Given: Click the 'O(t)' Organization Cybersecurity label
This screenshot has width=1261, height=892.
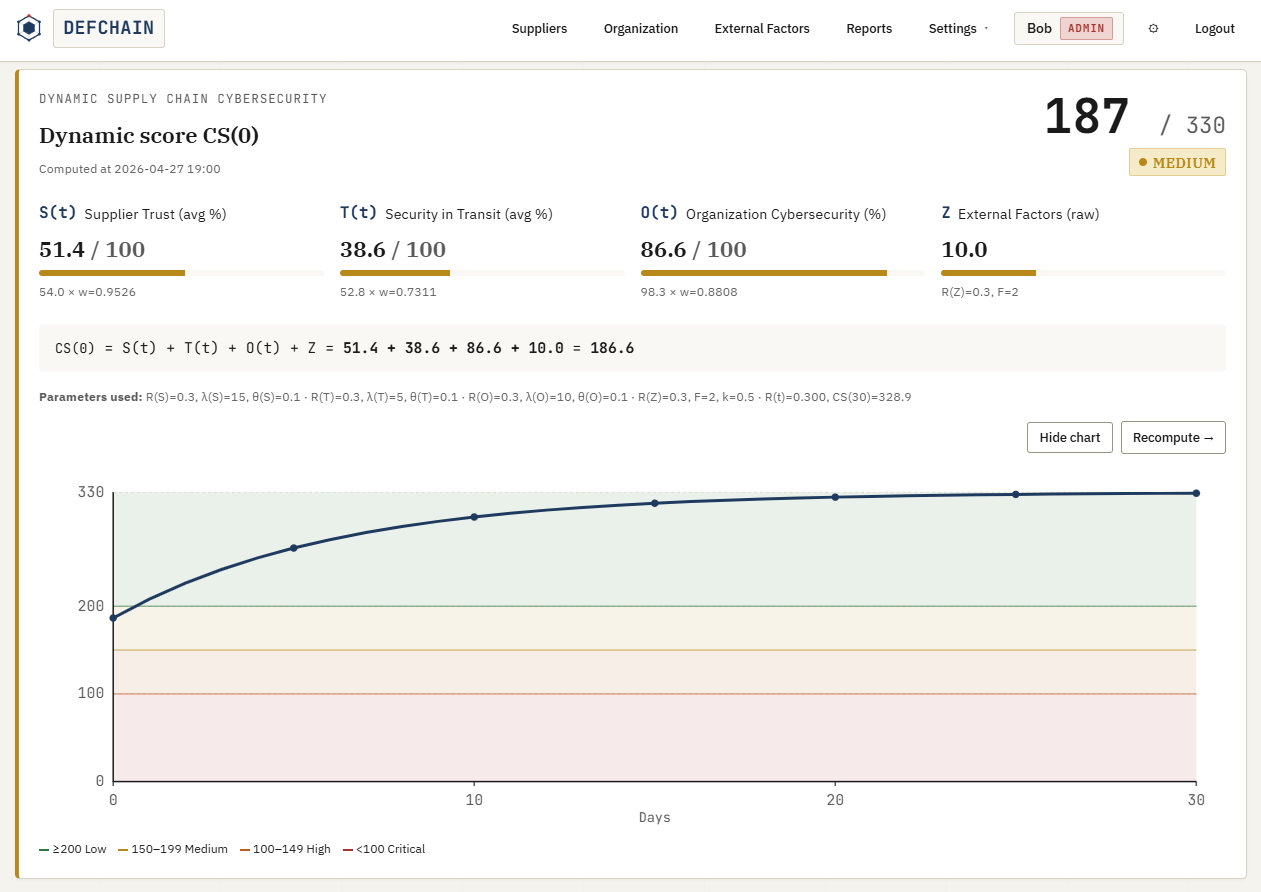Looking at the screenshot, I should tap(660, 213).
